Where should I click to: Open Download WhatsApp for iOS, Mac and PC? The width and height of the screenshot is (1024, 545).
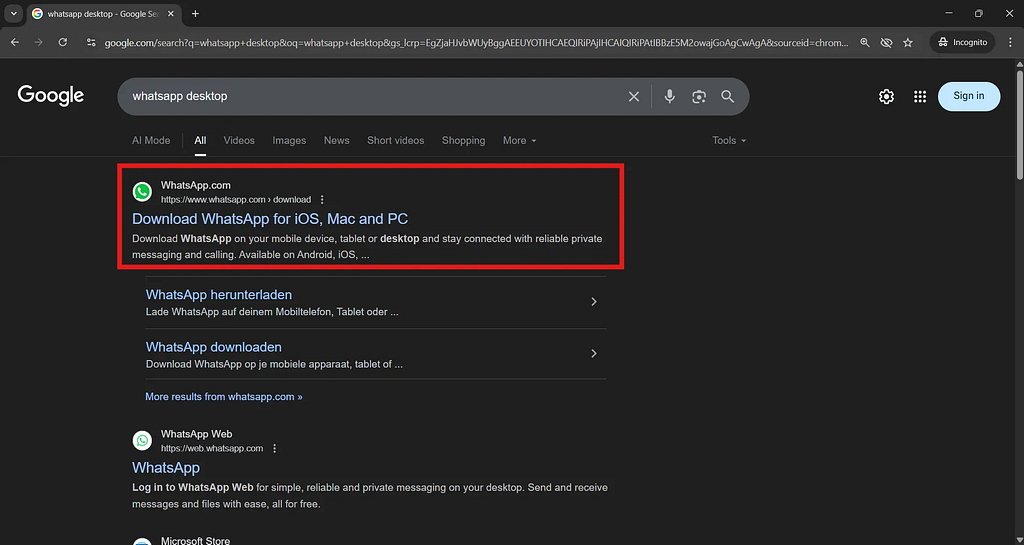[270, 219]
